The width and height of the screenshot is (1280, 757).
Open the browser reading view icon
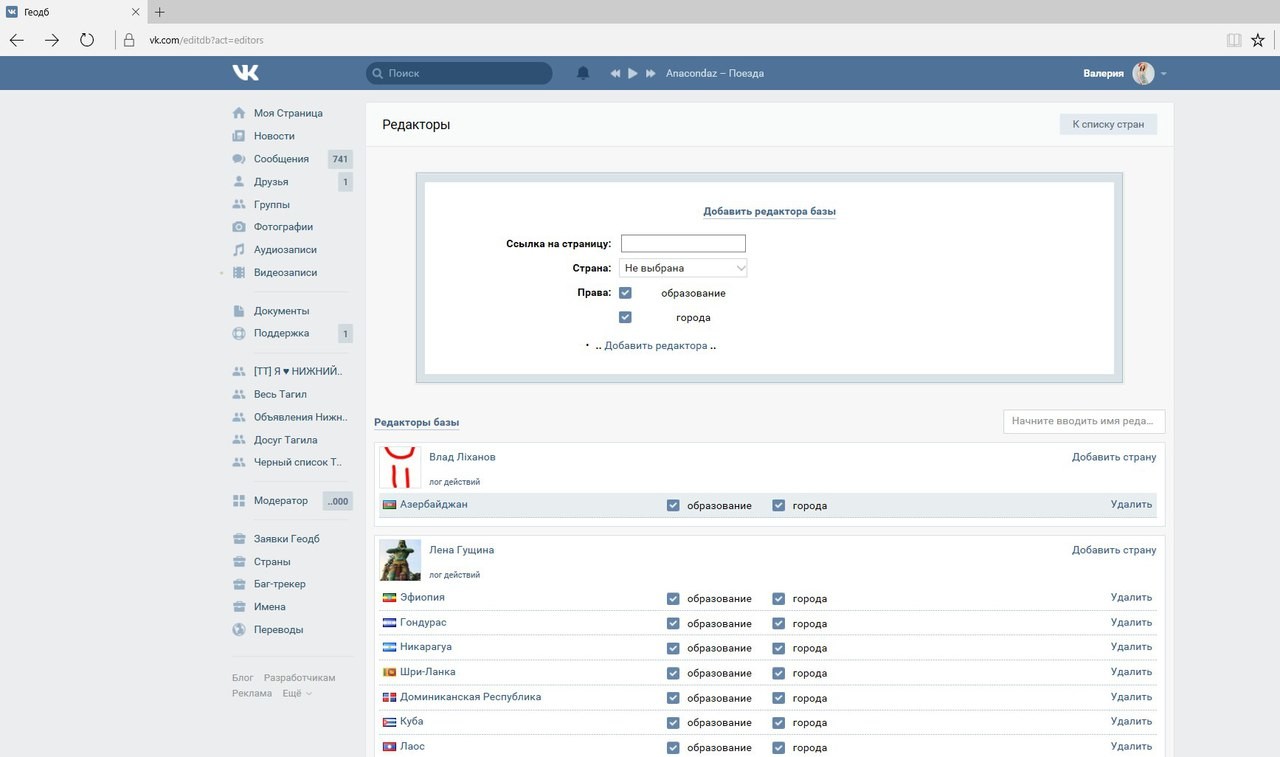(x=1234, y=40)
